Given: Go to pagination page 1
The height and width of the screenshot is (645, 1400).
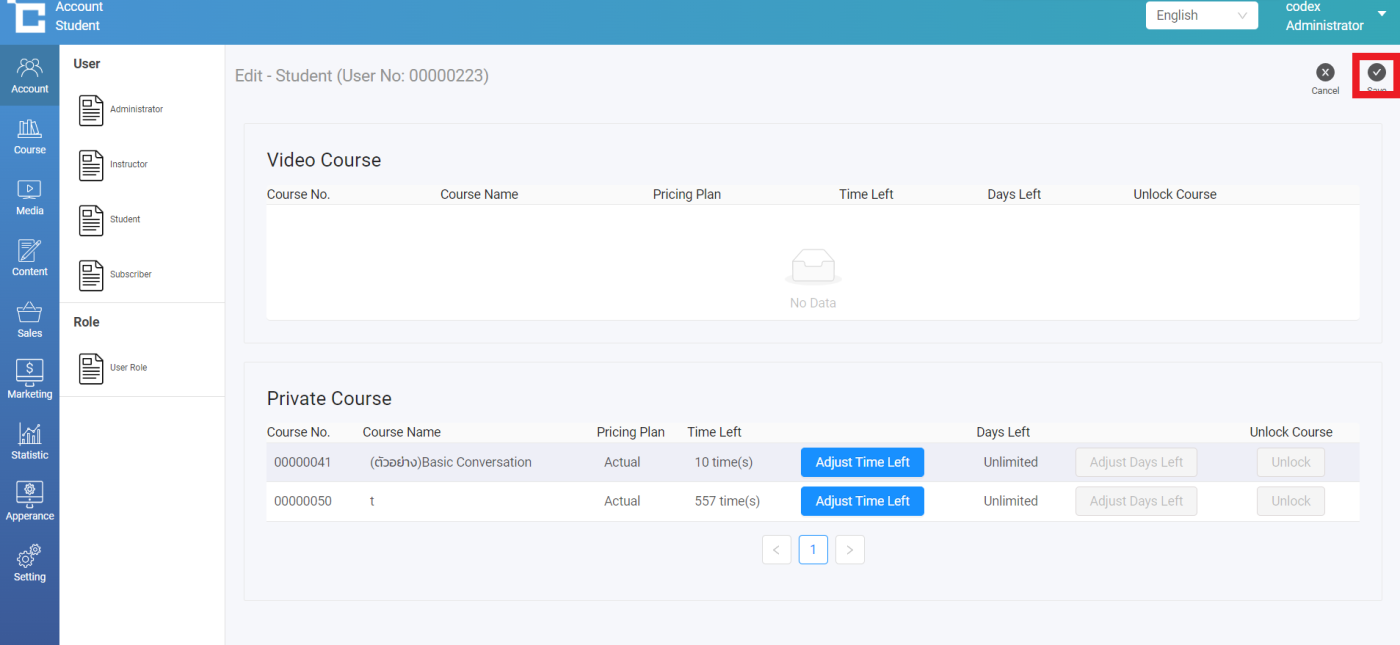Looking at the screenshot, I should coord(813,550).
